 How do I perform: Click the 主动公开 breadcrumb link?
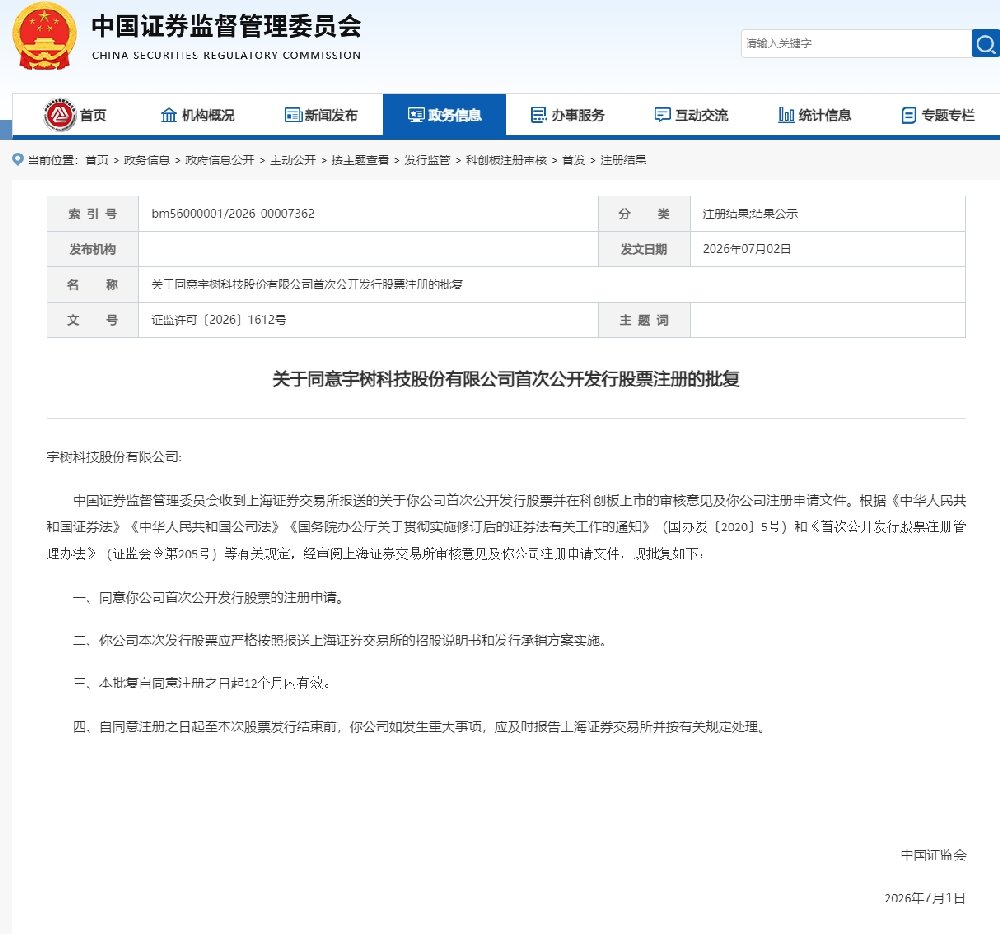coord(293,160)
